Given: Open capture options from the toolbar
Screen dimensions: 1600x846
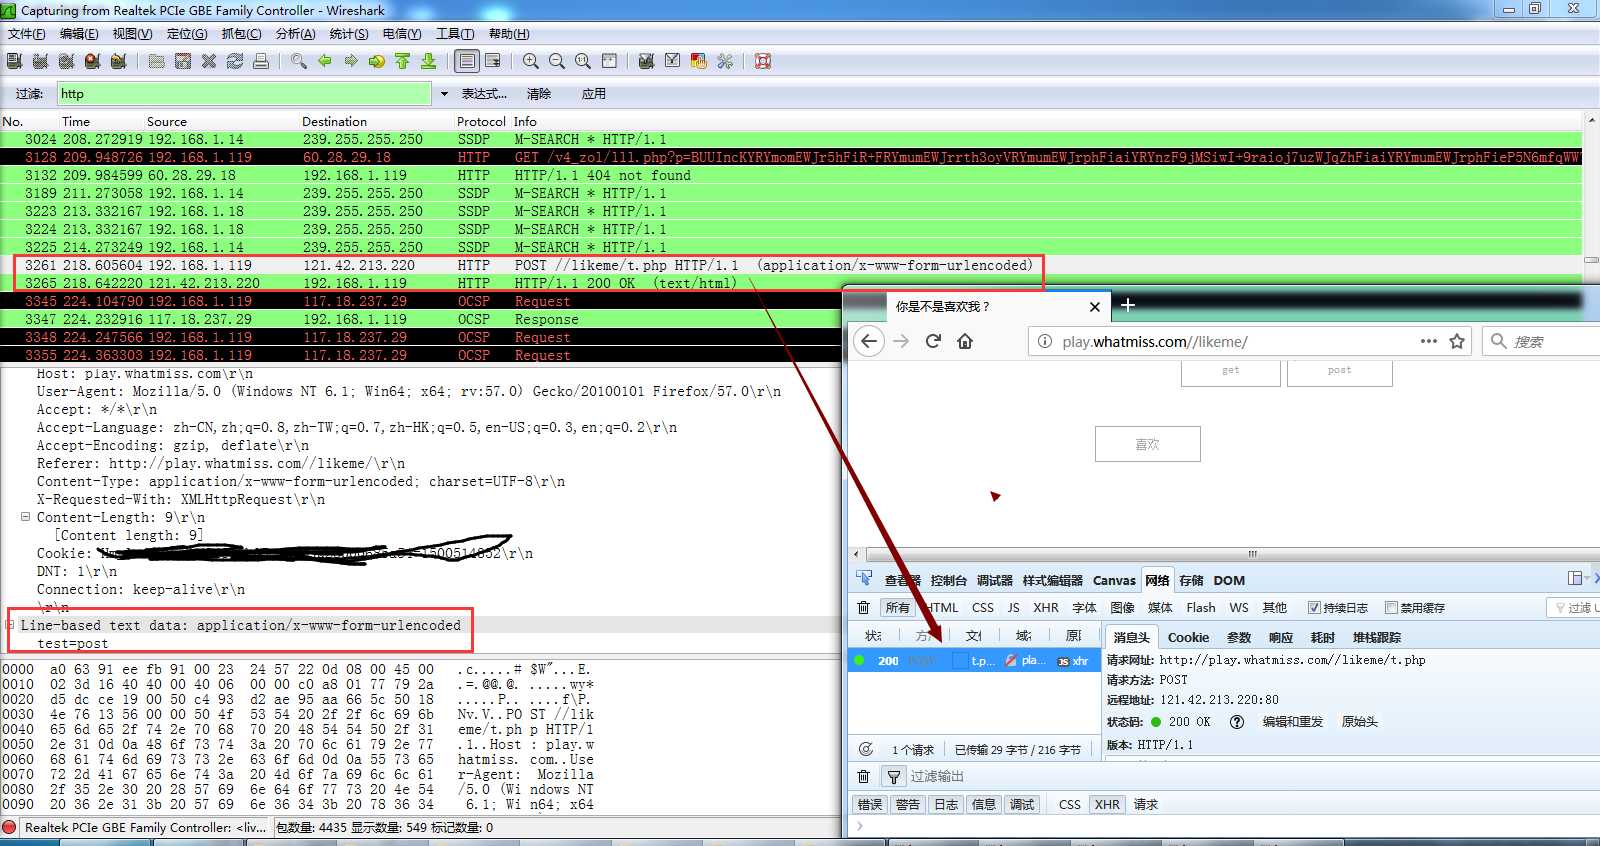Looking at the screenshot, I should point(40,61).
